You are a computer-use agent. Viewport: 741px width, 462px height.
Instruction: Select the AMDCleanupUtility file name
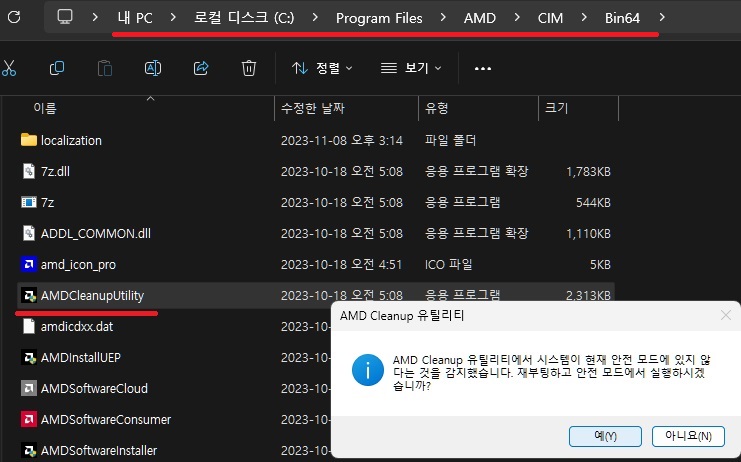tap(92, 296)
